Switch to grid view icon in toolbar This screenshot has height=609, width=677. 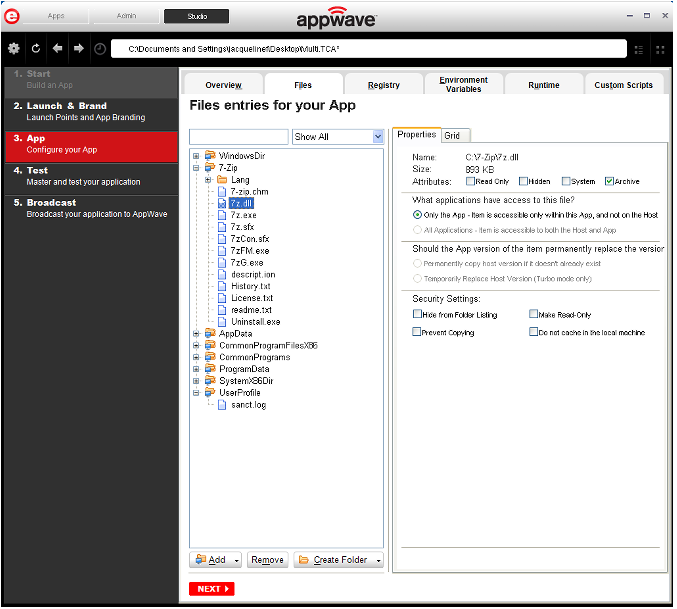[660, 50]
